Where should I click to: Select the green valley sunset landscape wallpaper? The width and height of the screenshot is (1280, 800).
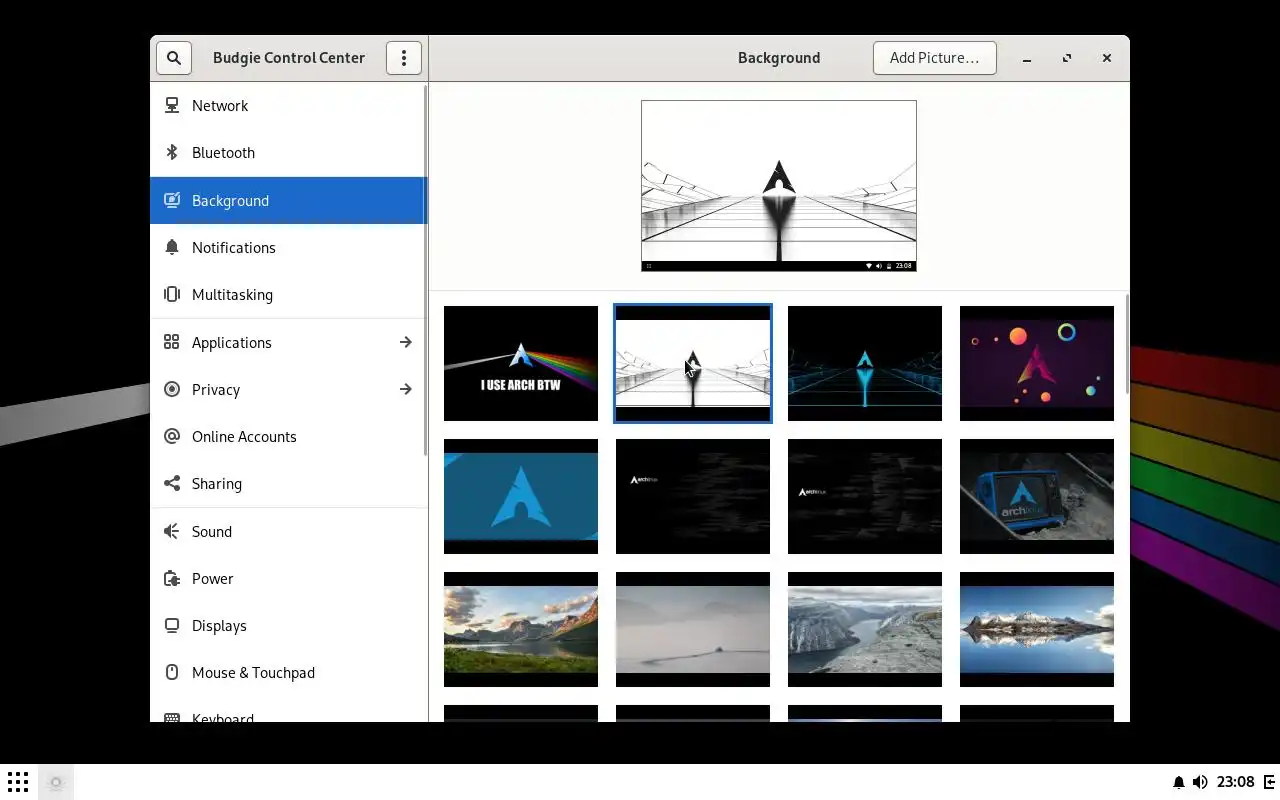[x=521, y=629]
